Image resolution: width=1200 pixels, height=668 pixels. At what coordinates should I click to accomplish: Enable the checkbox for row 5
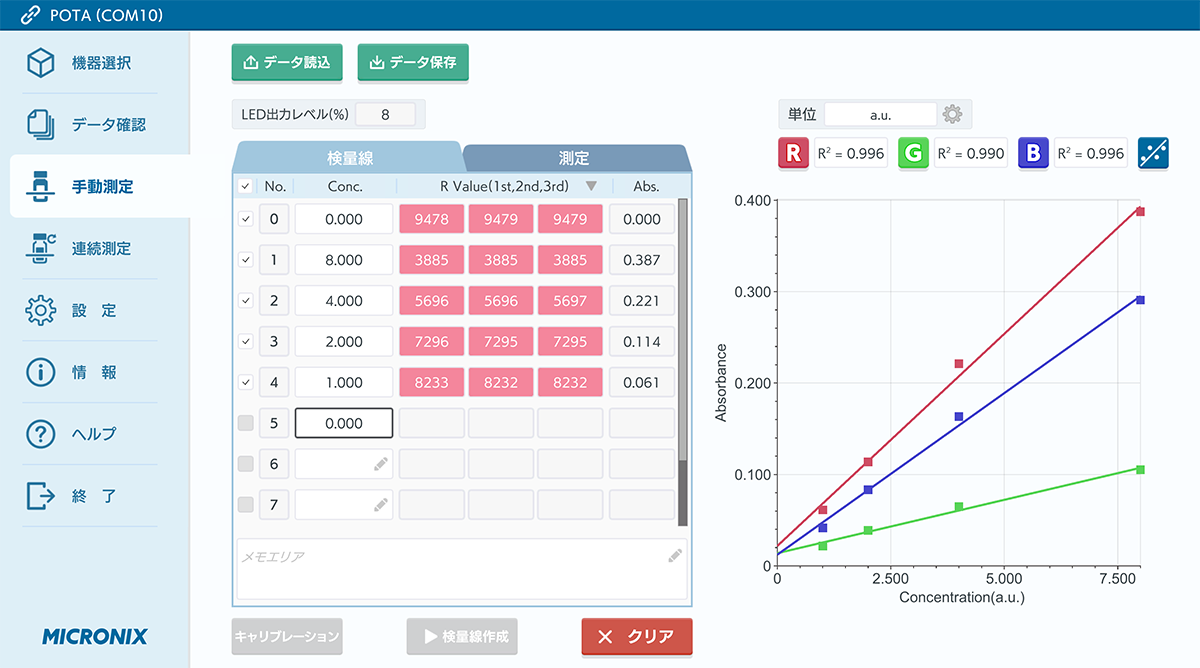click(x=246, y=423)
